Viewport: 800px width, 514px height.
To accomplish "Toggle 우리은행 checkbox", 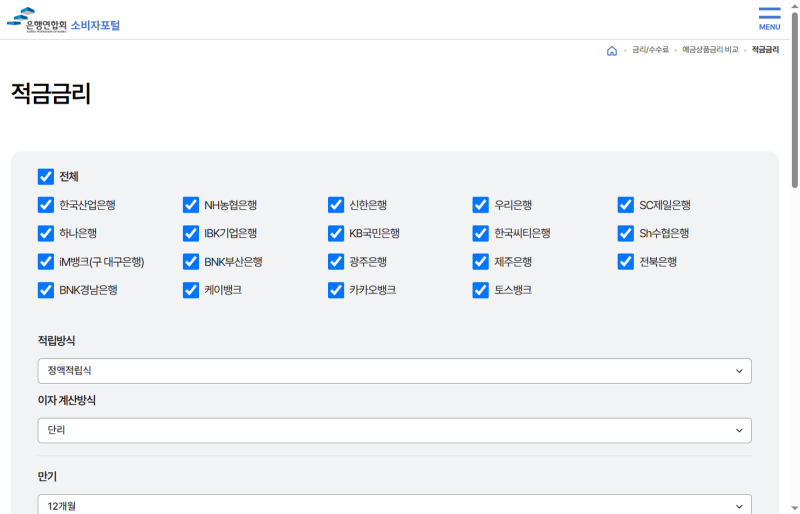I will point(481,205).
